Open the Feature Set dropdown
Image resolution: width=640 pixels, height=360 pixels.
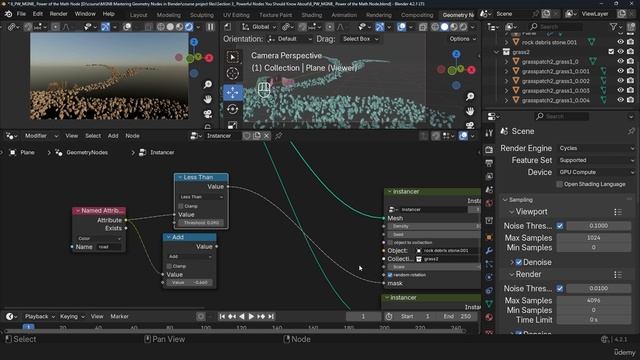click(x=596, y=160)
